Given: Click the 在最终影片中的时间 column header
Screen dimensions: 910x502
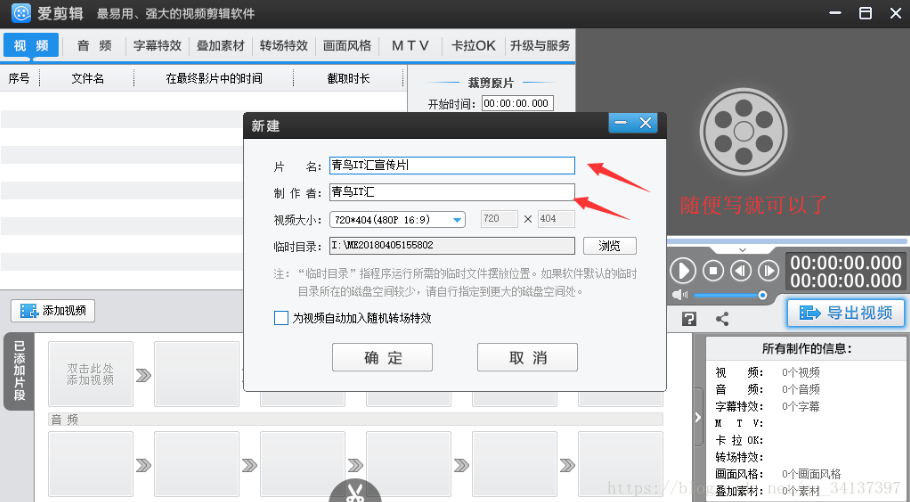Looking at the screenshot, I should [214, 78].
